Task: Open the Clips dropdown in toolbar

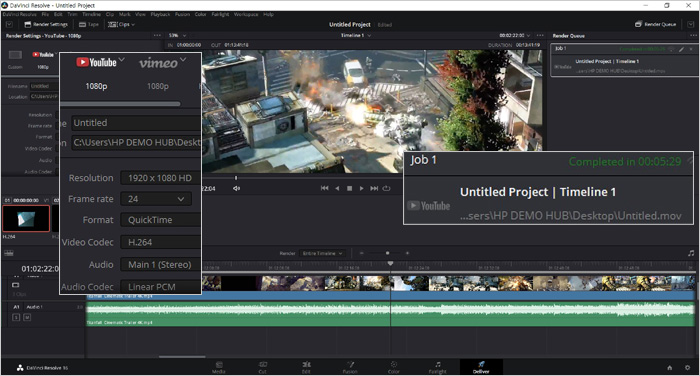Action: pyautogui.click(x=121, y=24)
